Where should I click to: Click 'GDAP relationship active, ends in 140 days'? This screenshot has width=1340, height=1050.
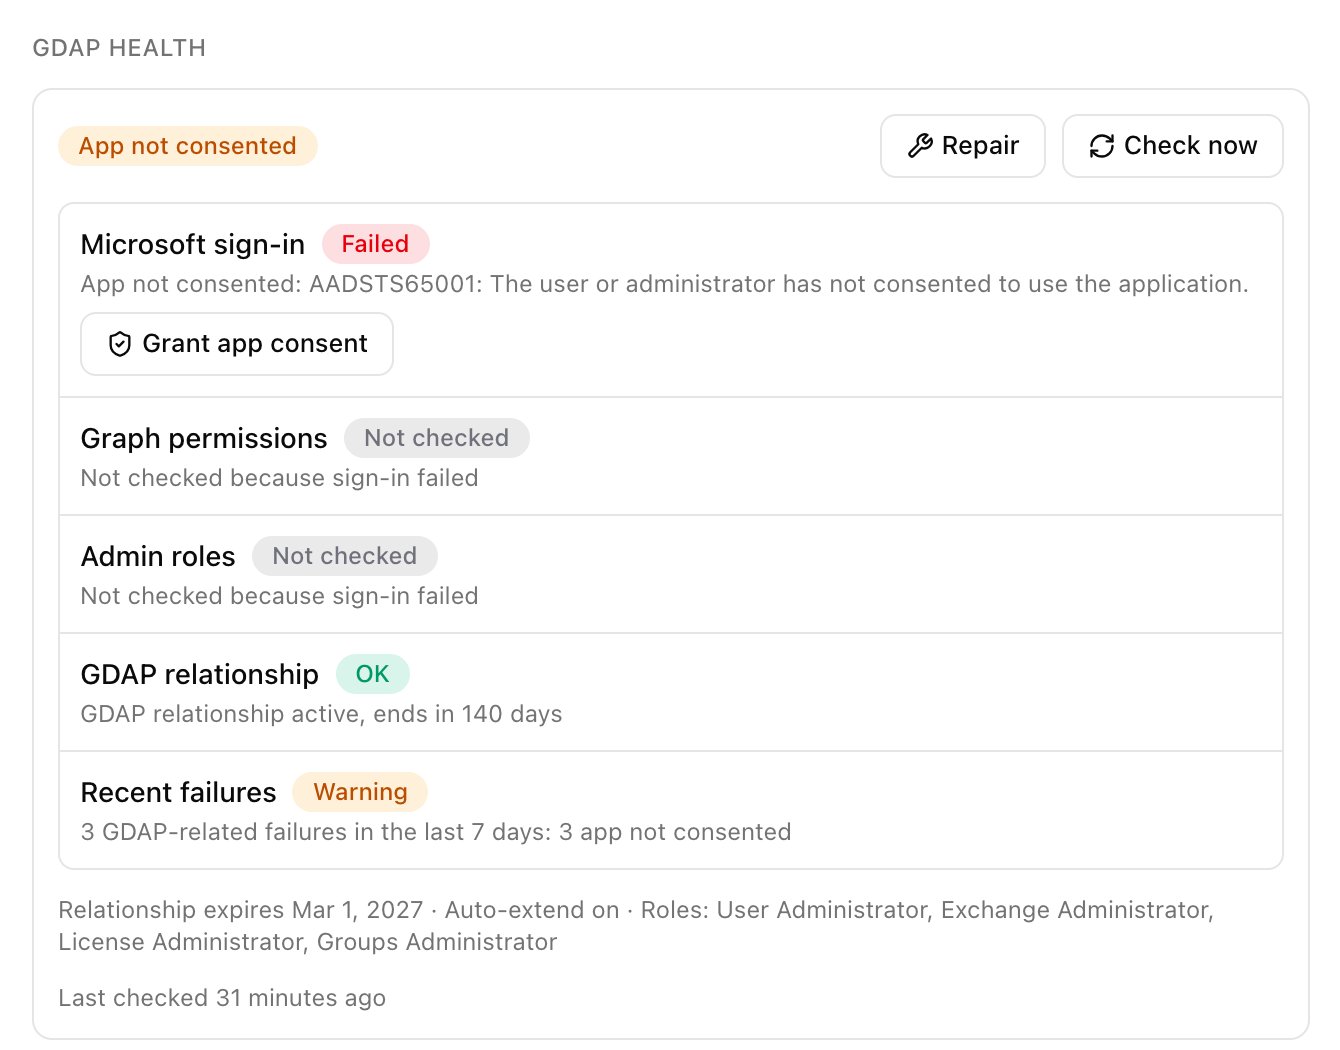pos(321,714)
